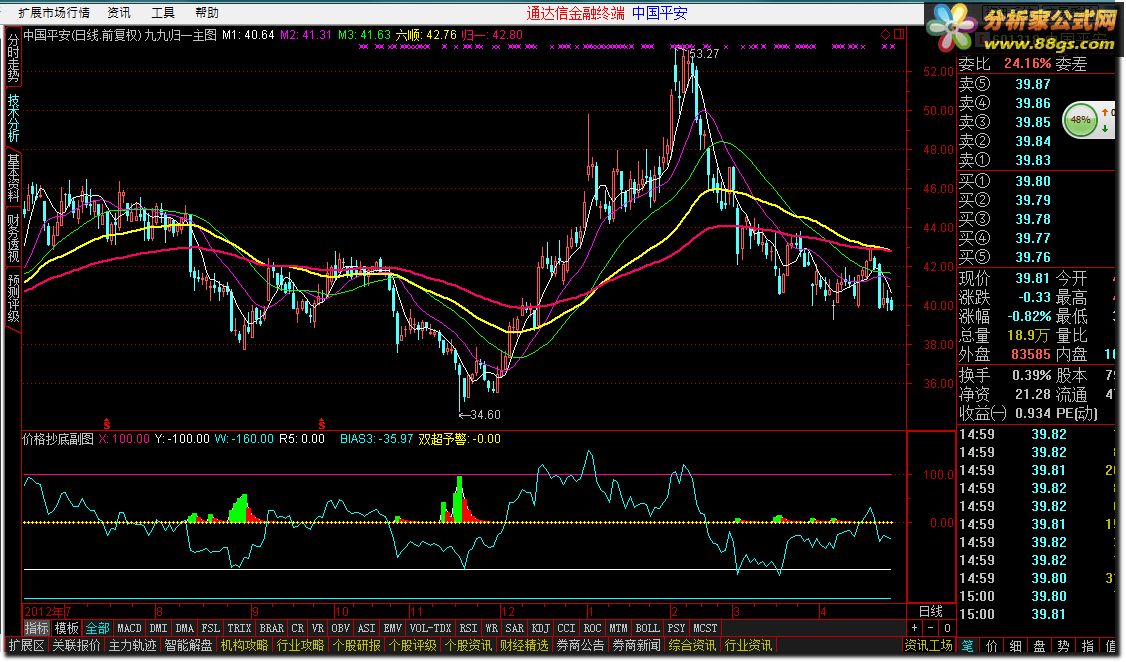
Task: Click the minus zoom button below 日线
Action: 931,628
